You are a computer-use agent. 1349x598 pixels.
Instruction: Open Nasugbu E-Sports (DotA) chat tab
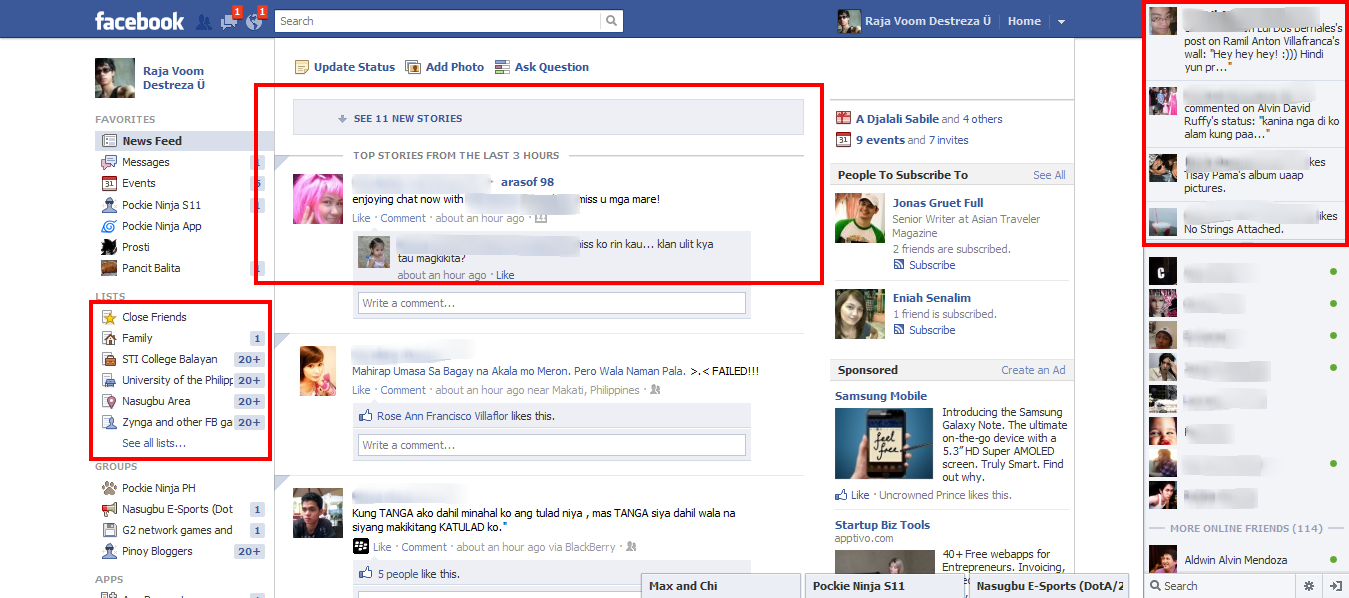tap(1049, 586)
